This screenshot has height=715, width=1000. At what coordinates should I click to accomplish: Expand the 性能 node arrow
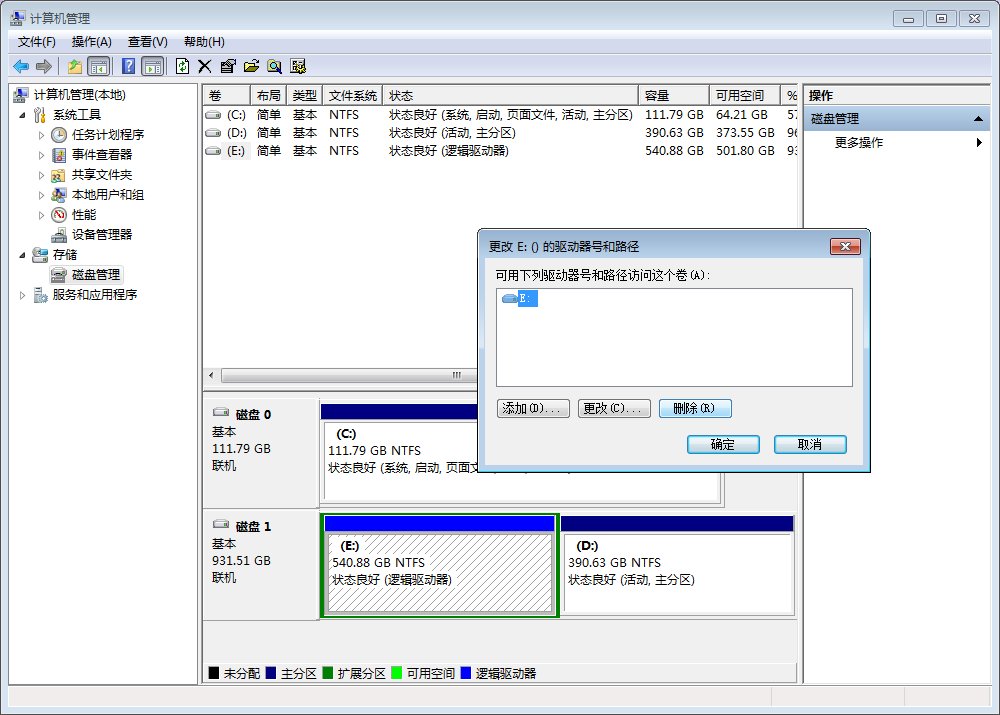click(41, 216)
